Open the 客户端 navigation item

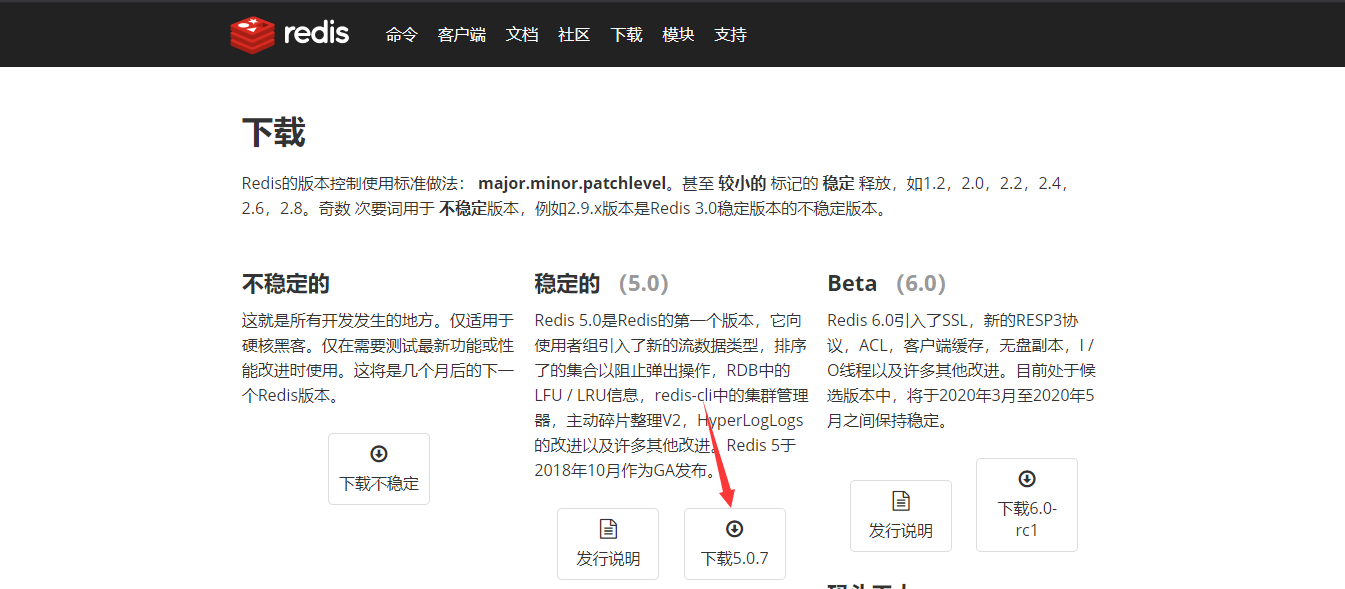pyautogui.click(x=462, y=35)
